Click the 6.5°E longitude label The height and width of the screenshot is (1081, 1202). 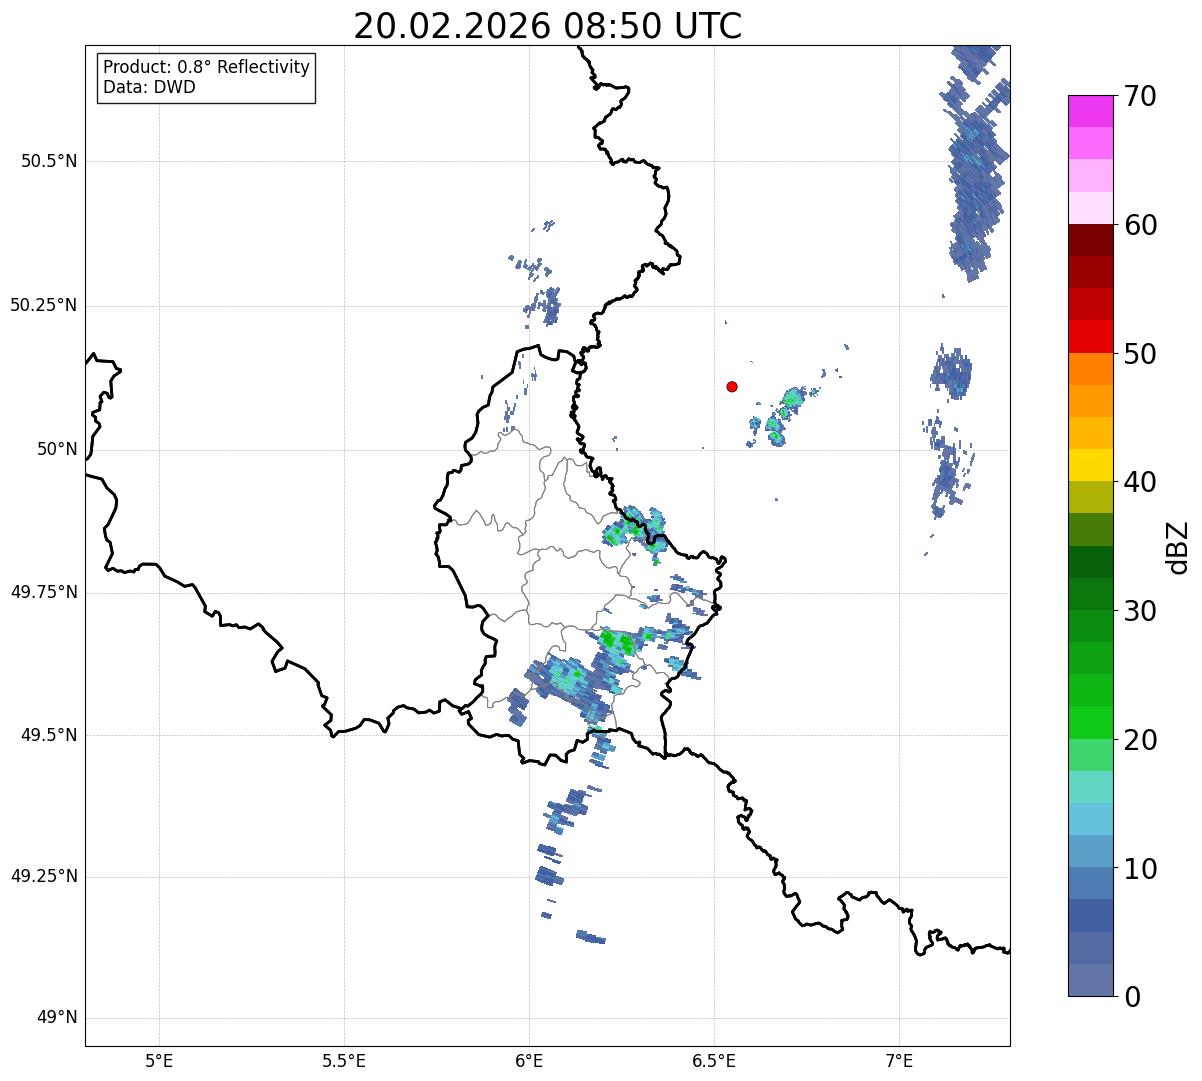[714, 1060]
